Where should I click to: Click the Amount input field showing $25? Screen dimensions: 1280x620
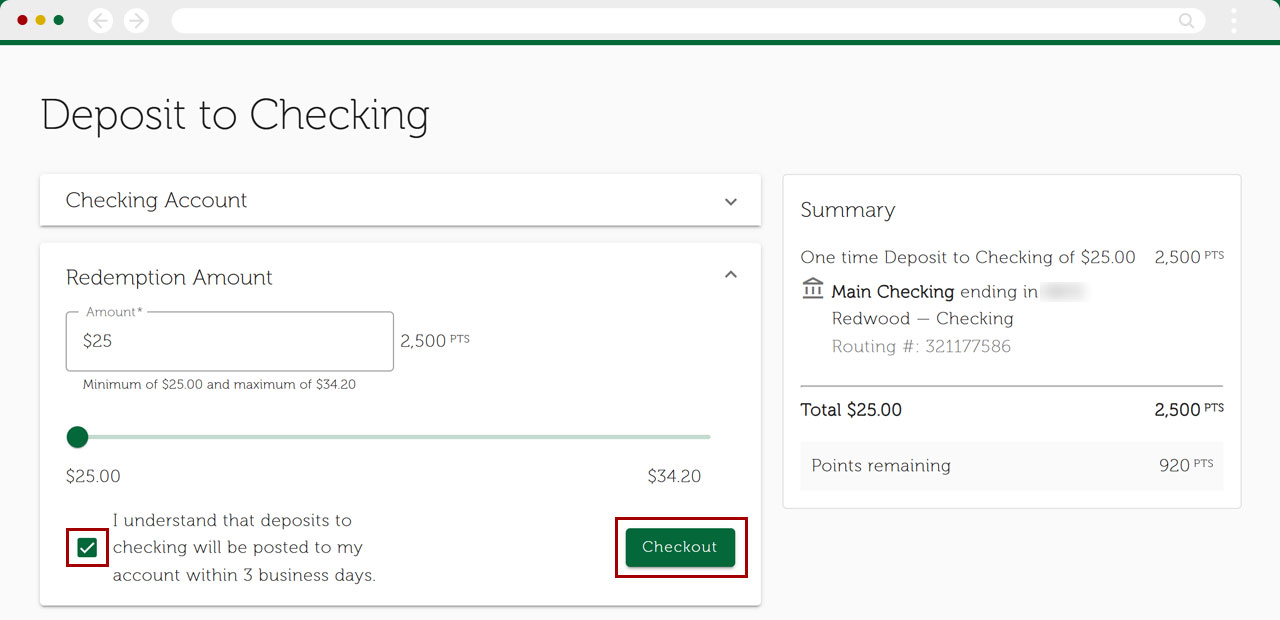[230, 341]
